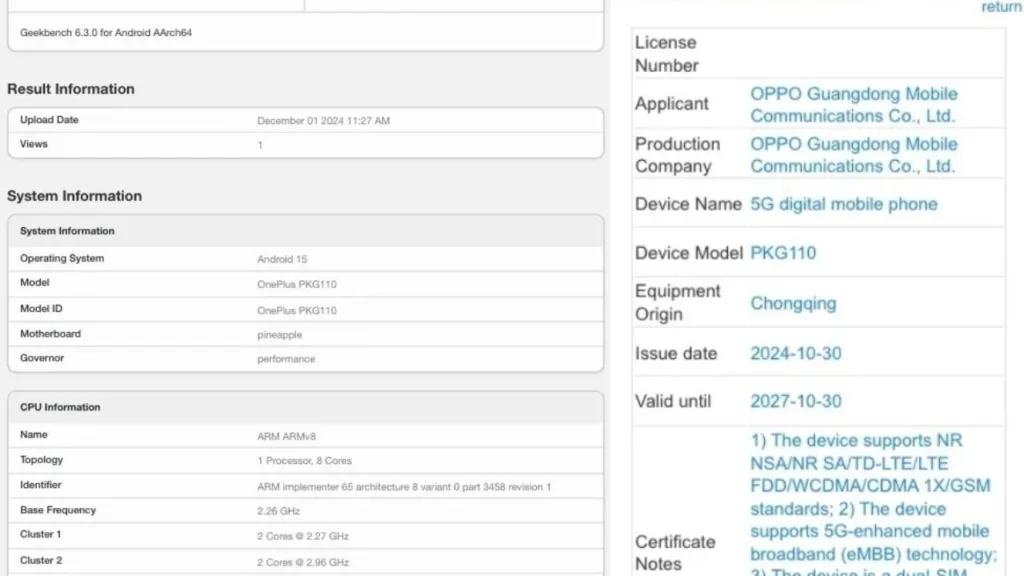This screenshot has width=1024, height=576.
Task: Click the System Information table header row
Action: click(306, 231)
